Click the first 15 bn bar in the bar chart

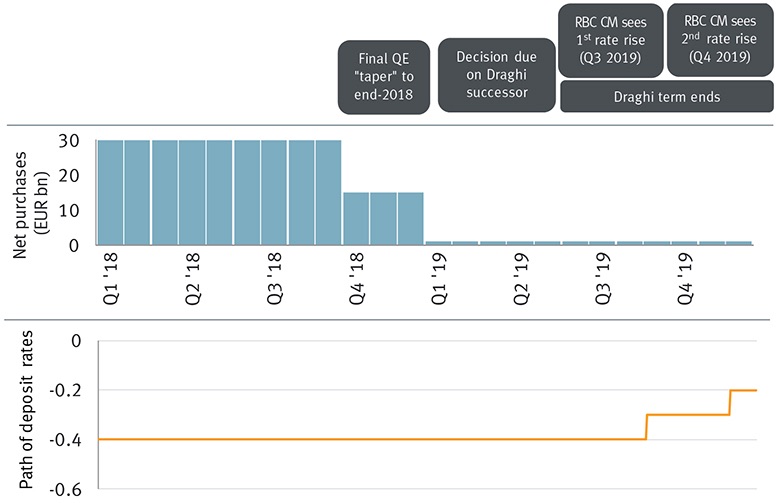(x=356, y=218)
